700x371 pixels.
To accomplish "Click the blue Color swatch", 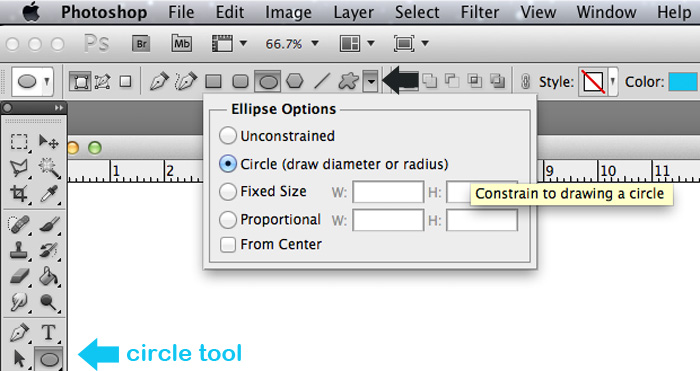I will 683,82.
